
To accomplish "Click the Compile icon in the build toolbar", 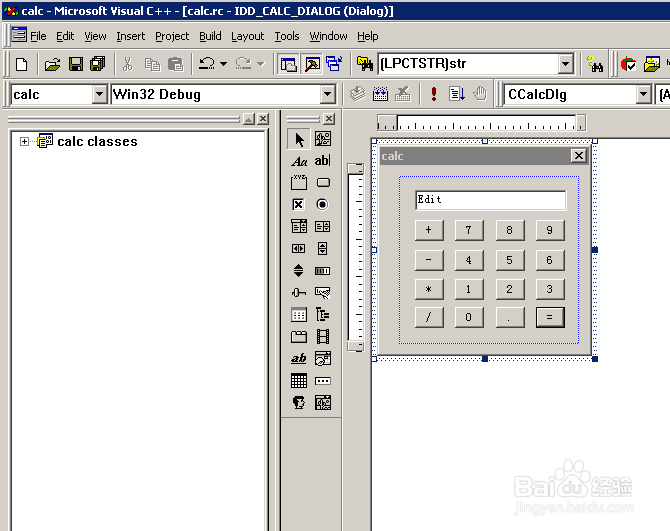I will 358,94.
